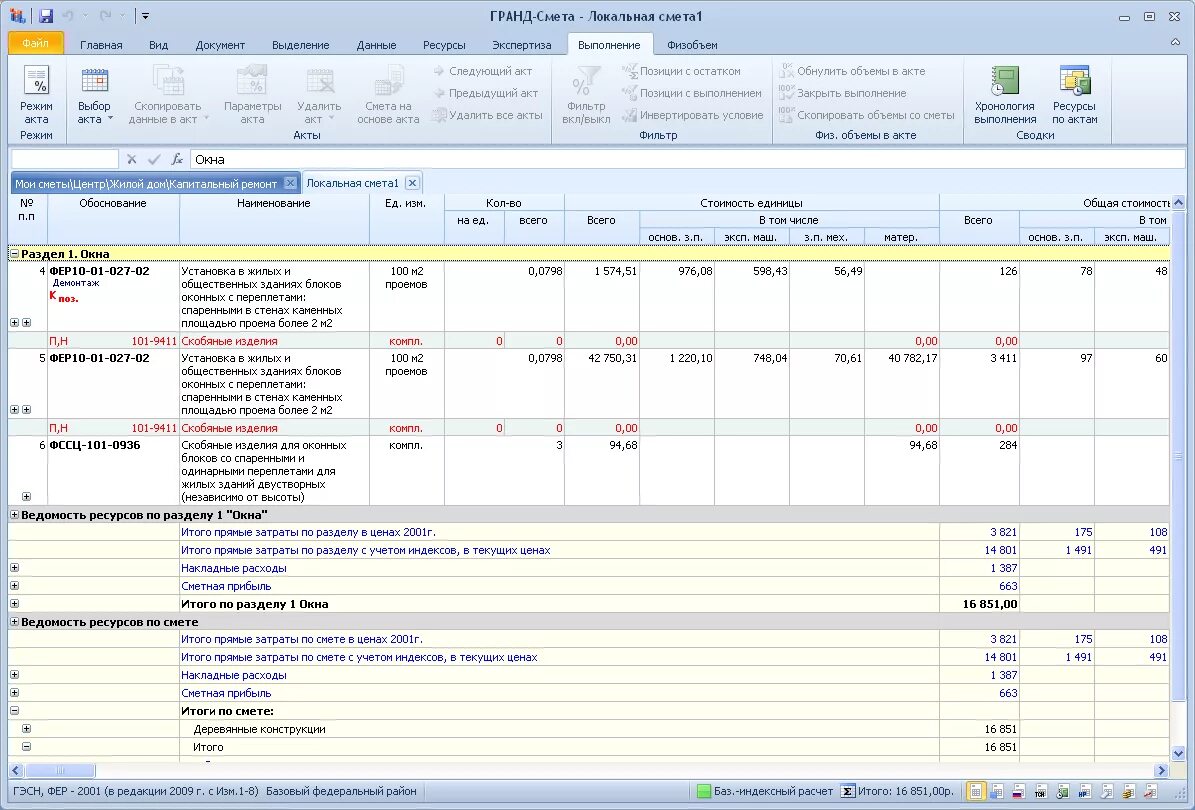Click the formula bar containing Окна
Viewport: 1195px width, 810px height.
pos(687,159)
